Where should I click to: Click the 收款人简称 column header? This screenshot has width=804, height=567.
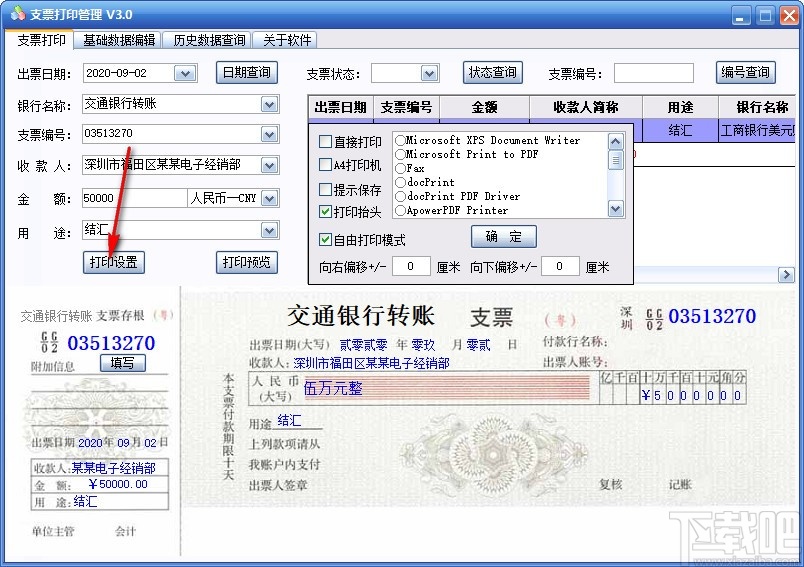click(x=586, y=108)
